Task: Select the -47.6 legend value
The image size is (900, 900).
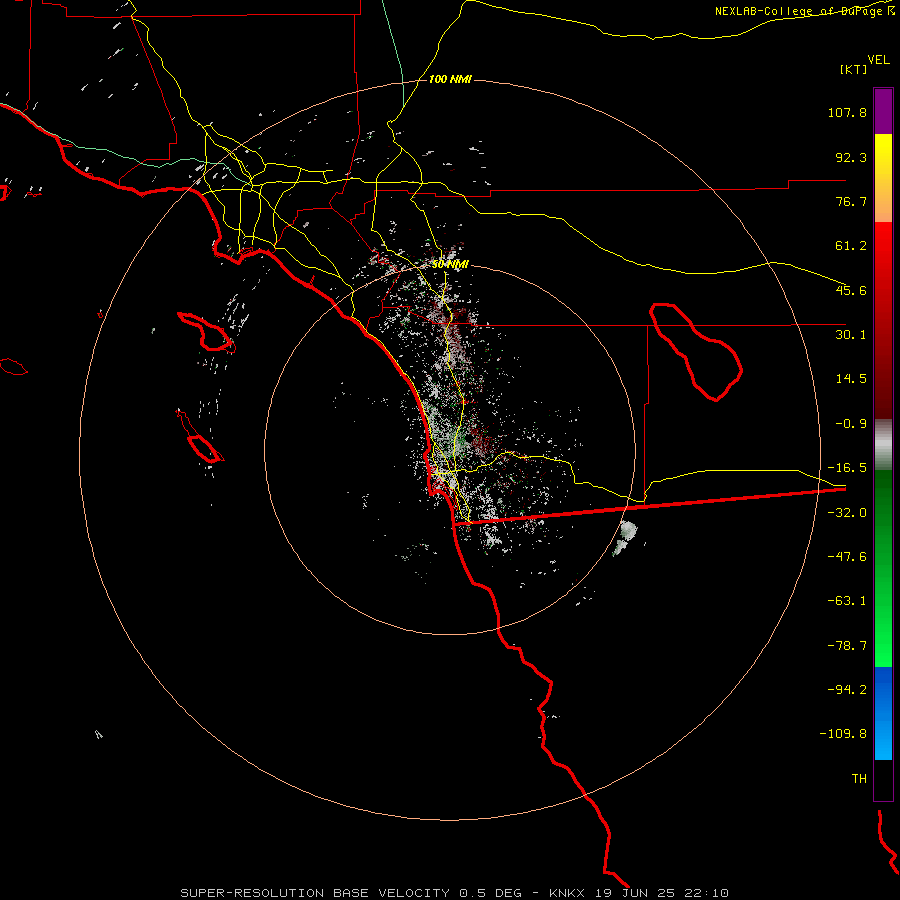Action: tap(847, 557)
